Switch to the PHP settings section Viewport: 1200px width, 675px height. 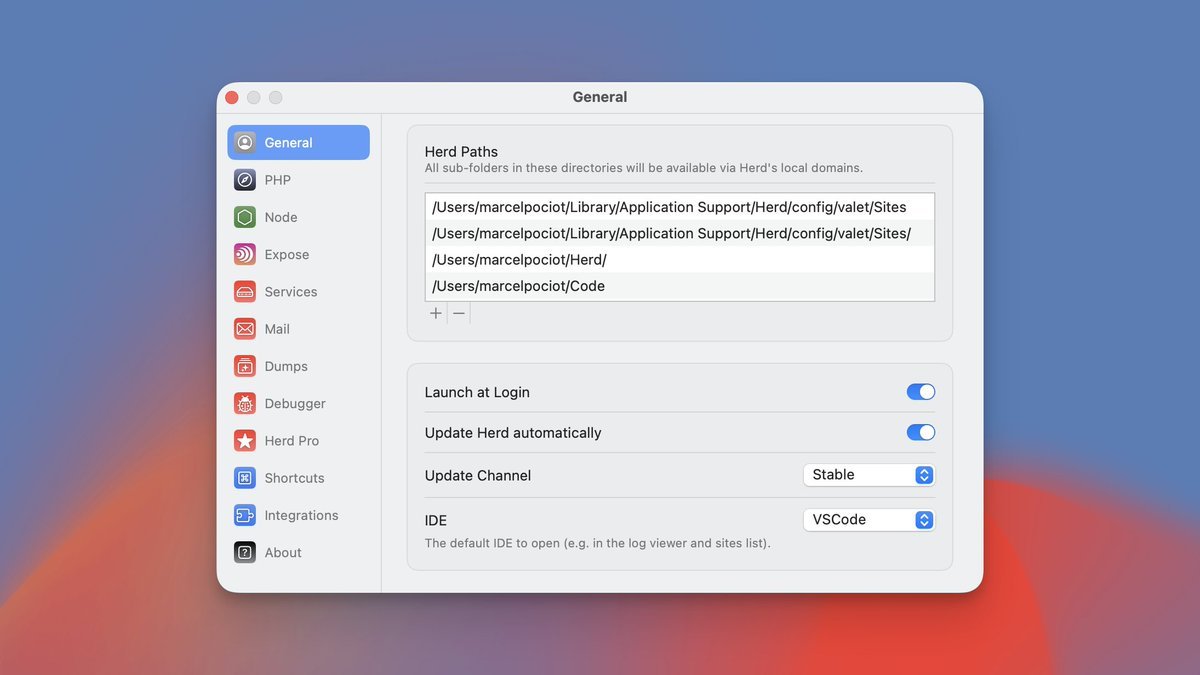(x=278, y=180)
